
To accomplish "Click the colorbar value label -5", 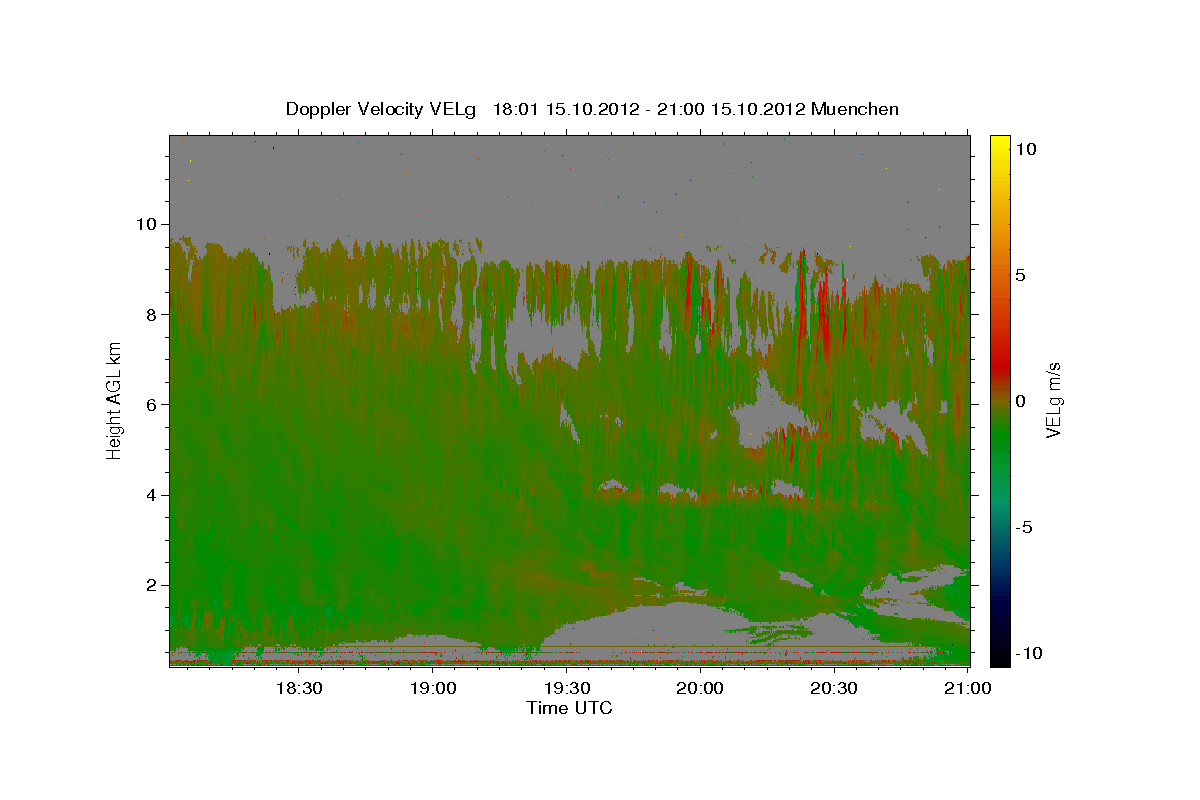I will point(1023,527).
